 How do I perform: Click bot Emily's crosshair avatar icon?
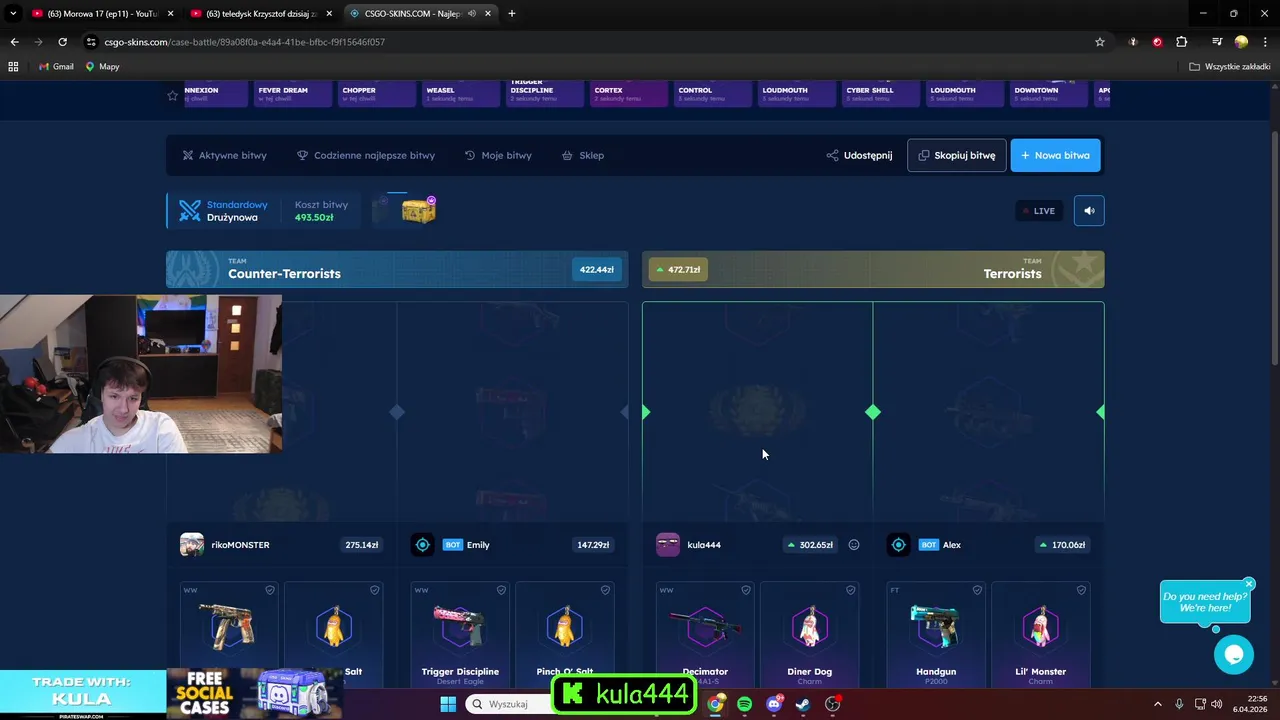point(422,545)
